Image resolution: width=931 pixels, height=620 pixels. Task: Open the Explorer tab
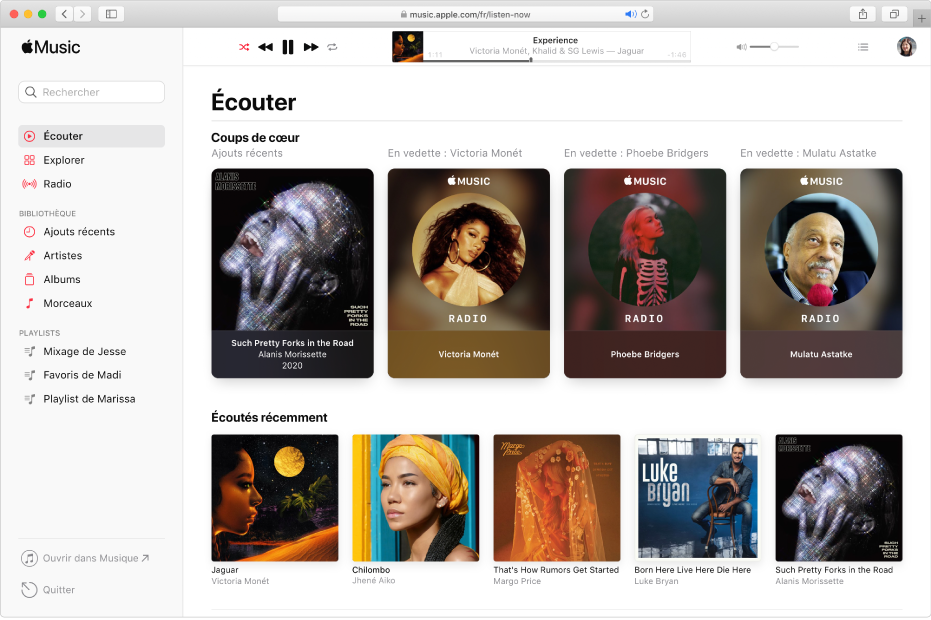click(65, 159)
